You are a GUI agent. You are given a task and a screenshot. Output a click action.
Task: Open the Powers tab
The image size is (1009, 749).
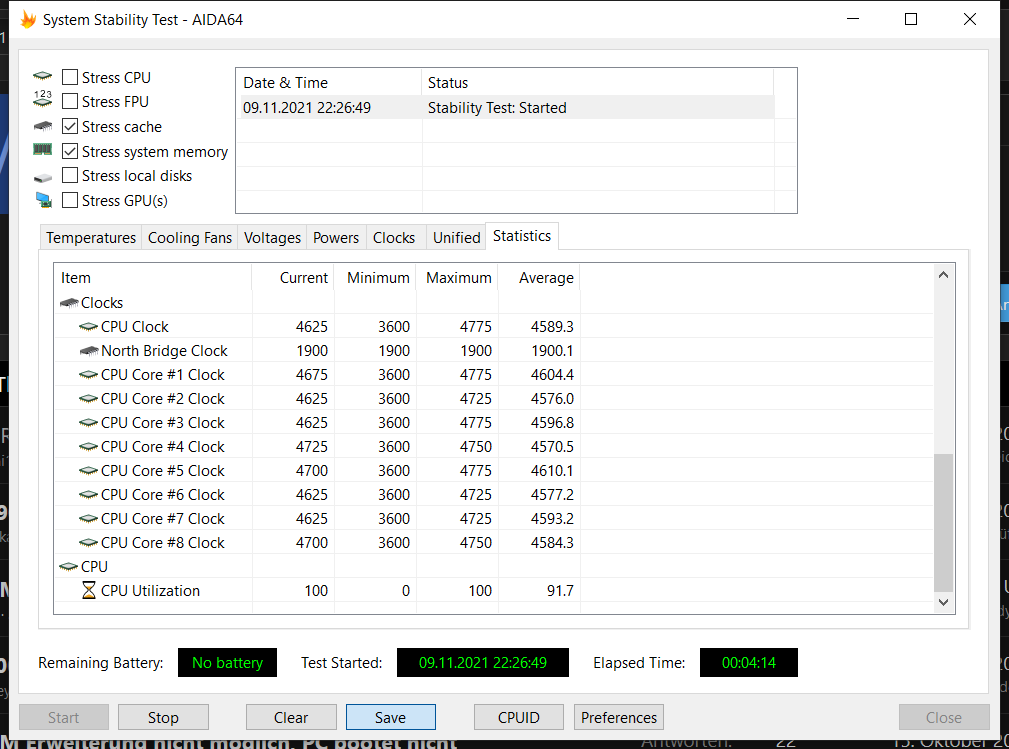pos(336,237)
